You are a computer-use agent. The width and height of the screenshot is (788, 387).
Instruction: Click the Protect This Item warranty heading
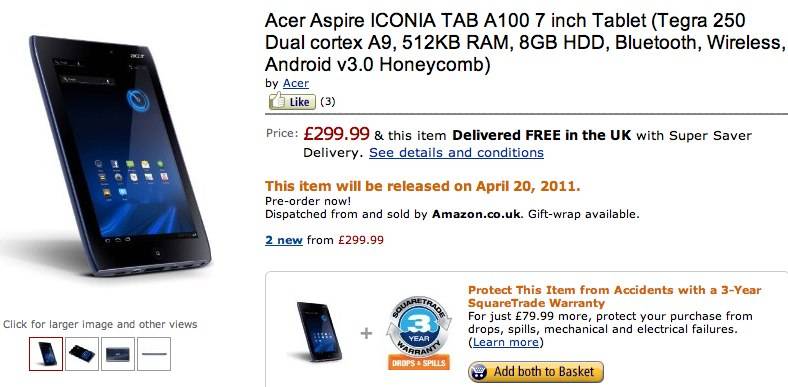click(x=615, y=297)
